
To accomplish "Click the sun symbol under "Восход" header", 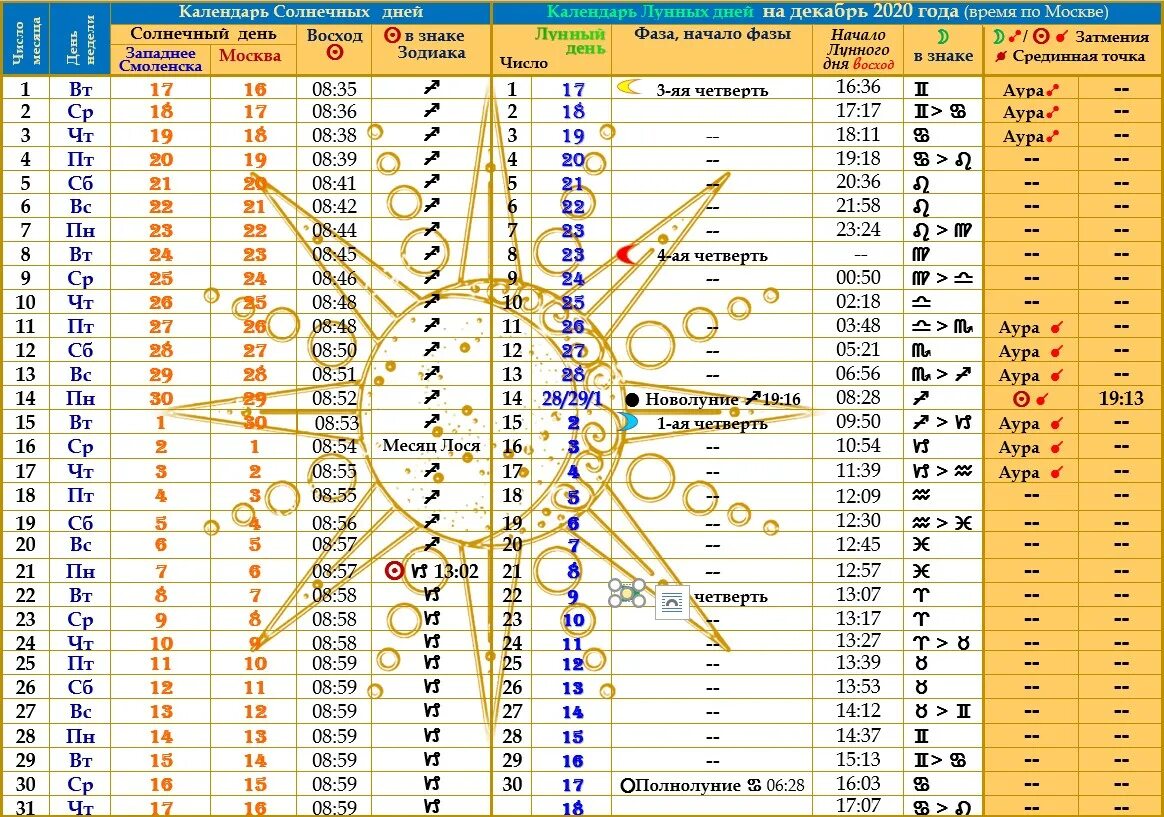I will (x=335, y=52).
